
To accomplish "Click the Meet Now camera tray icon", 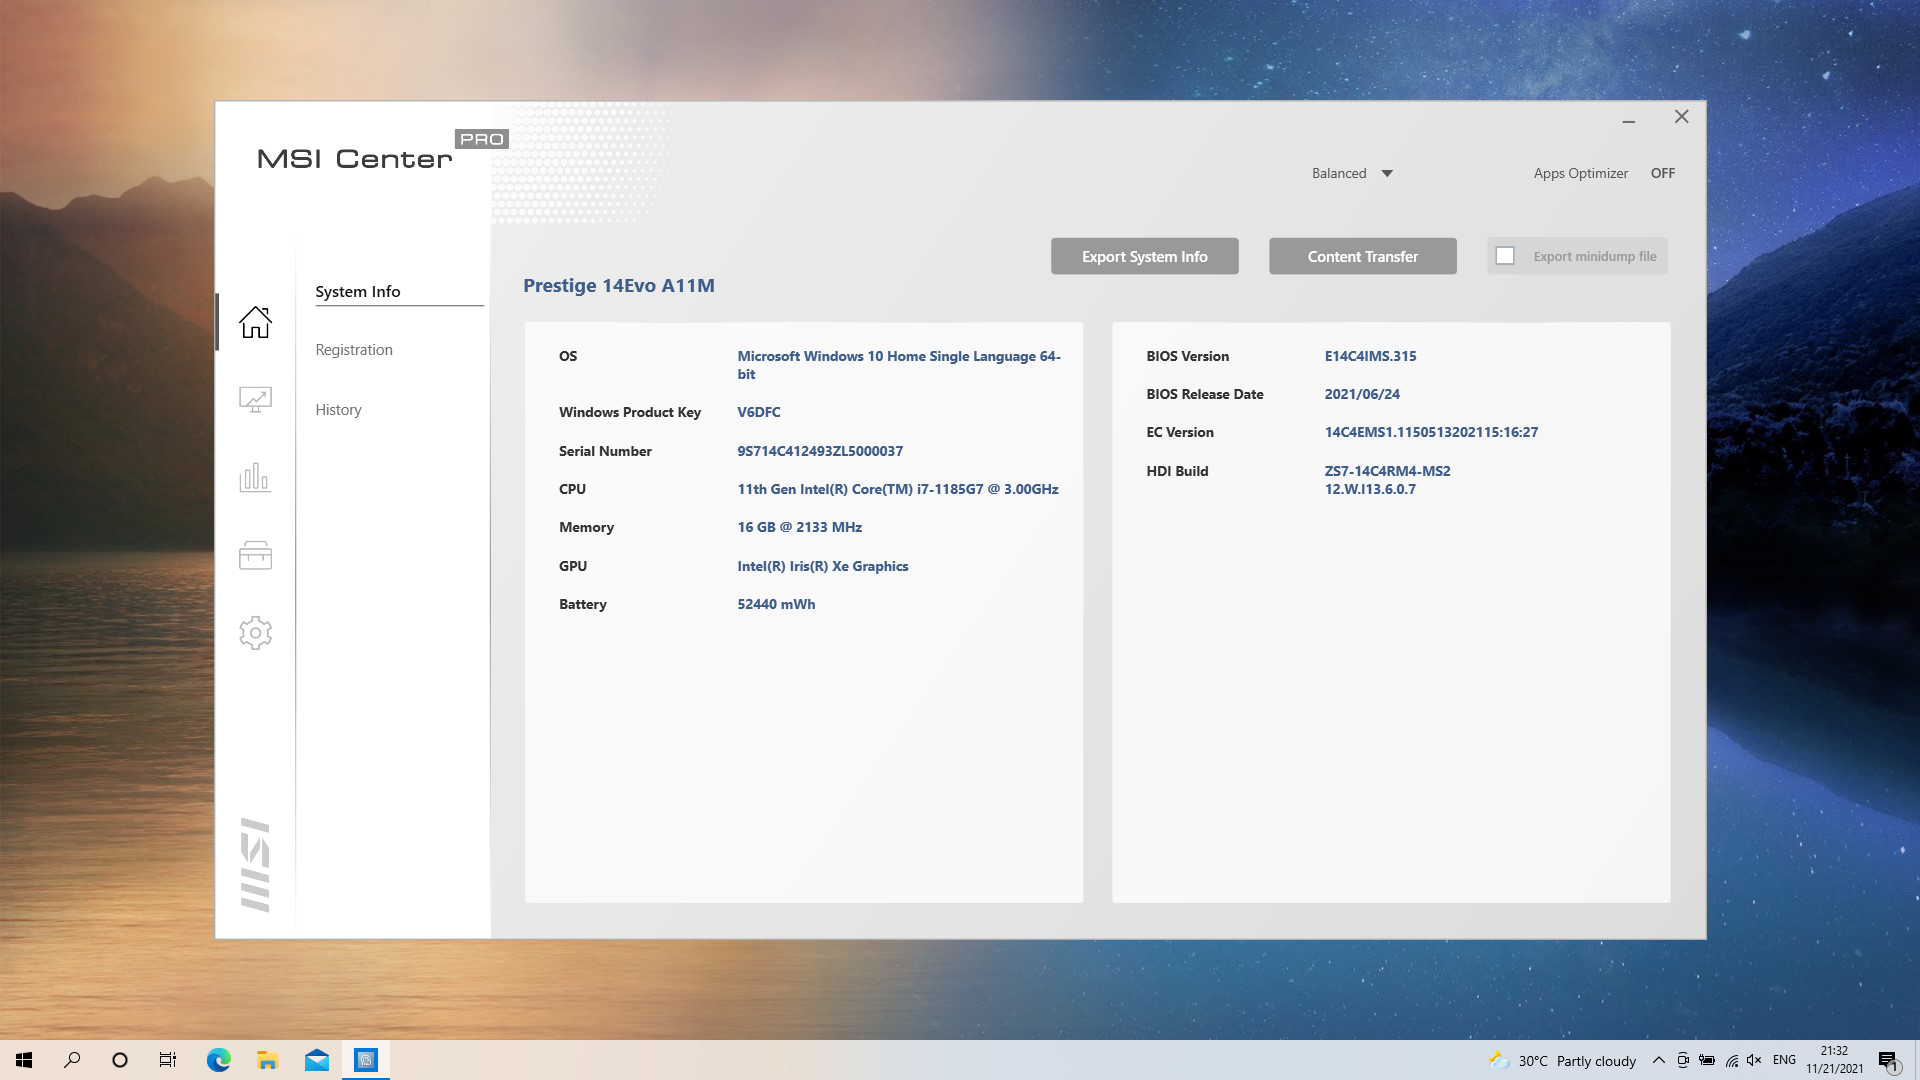I will coord(1683,1060).
